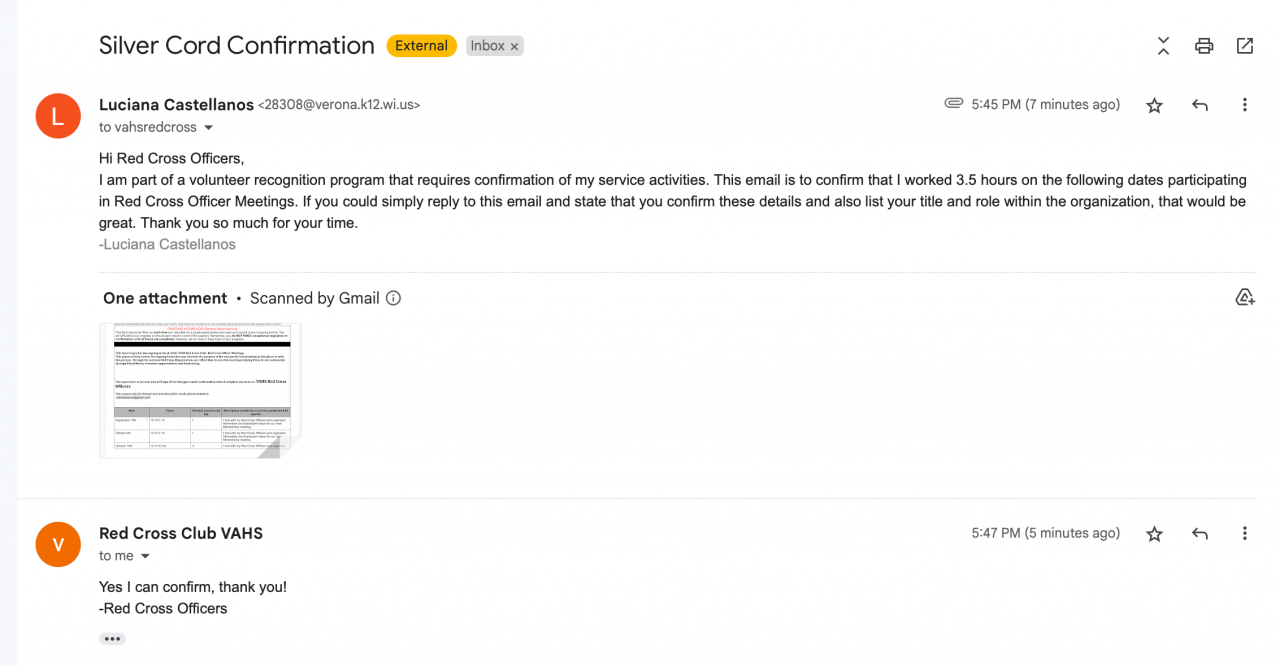This screenshot has height=666, width=1280.
Task: Add attachment to Google Drive
Action: pos(1245,297)
